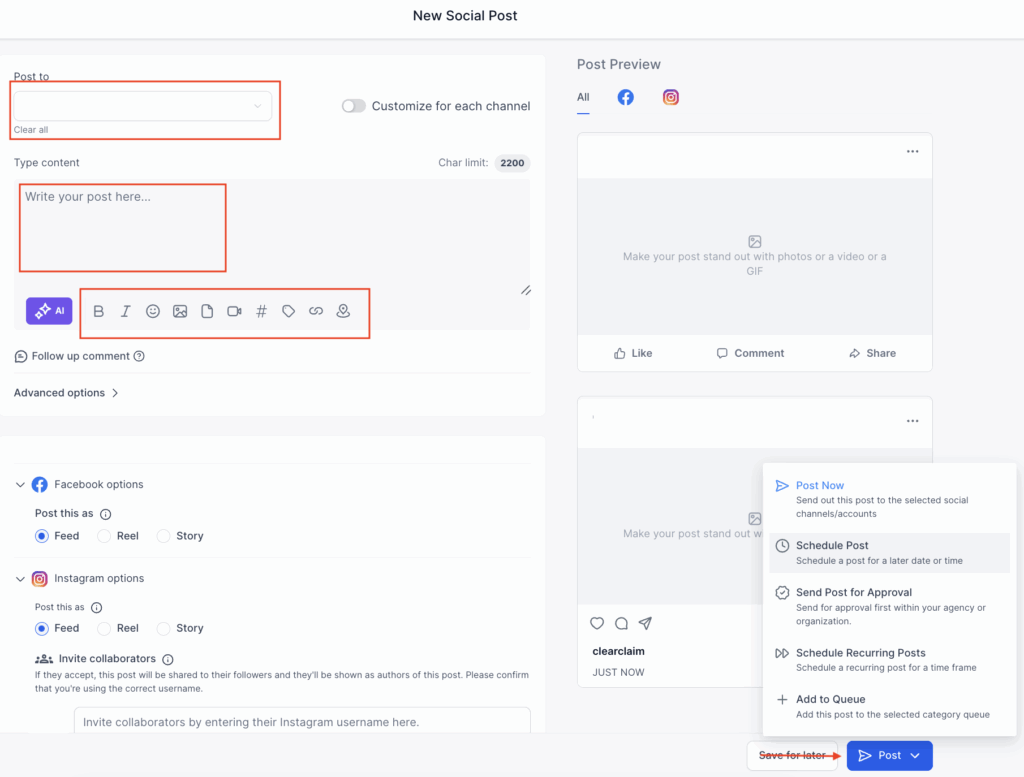Add an image to the post
The width and height of the screenshot is (1024, 777).
tap(180, 311)
